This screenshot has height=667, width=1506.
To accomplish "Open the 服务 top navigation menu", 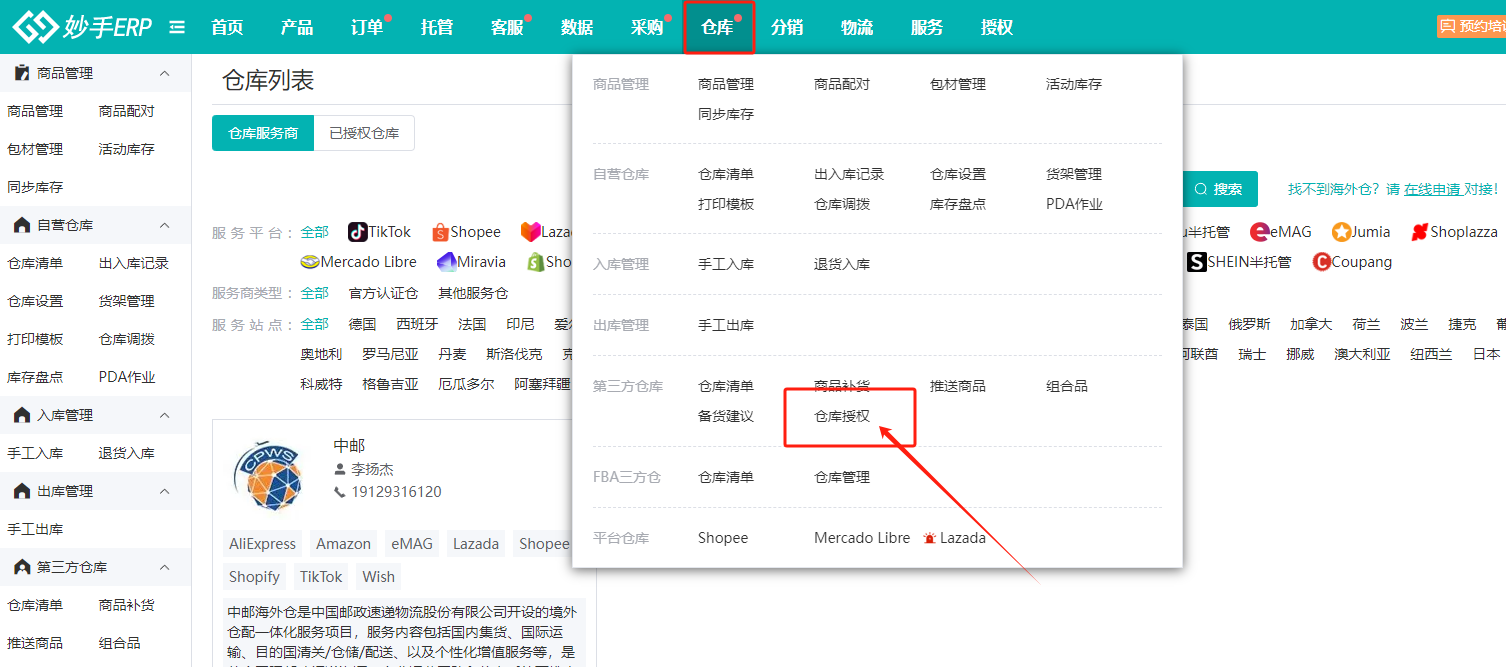I will [x=927, y=27].
